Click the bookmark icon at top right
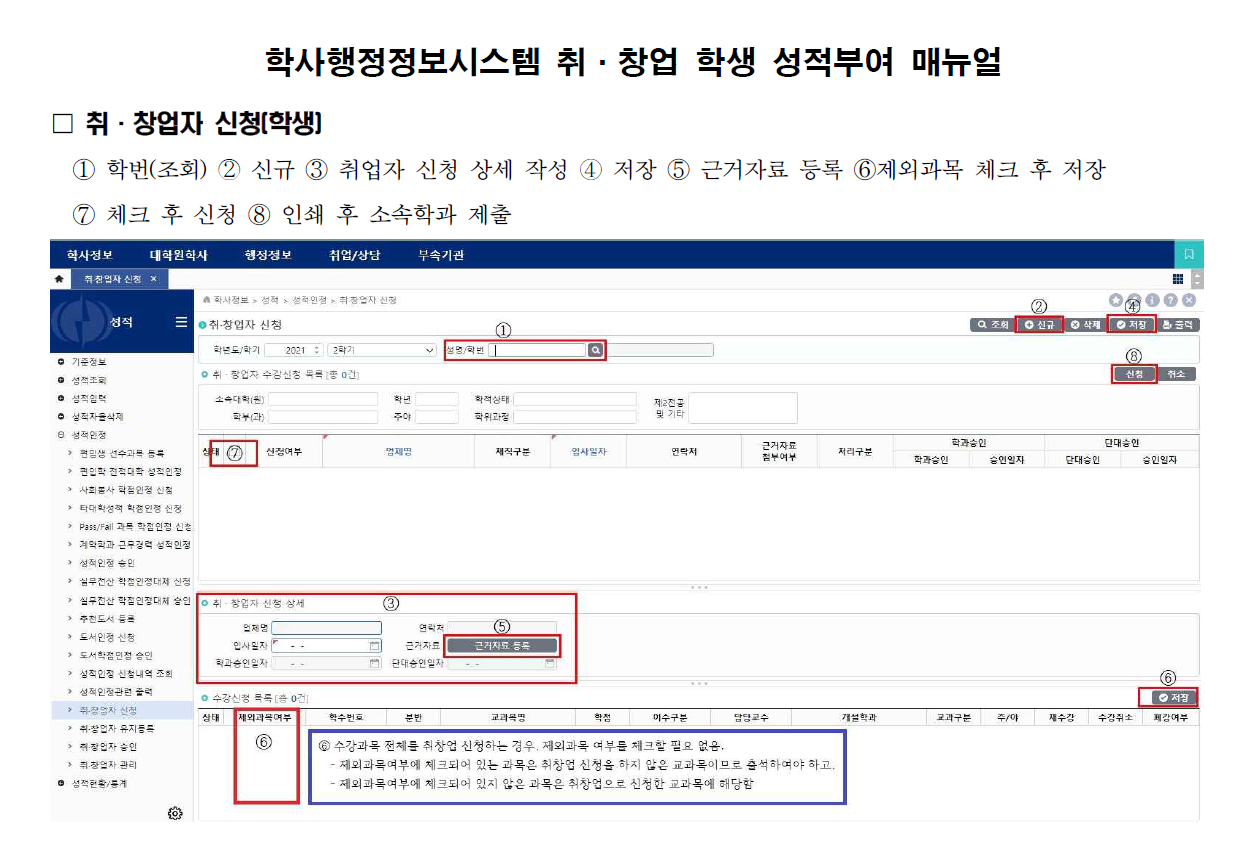Viewport: 1238px width, 865px height. click(1189, 255)
